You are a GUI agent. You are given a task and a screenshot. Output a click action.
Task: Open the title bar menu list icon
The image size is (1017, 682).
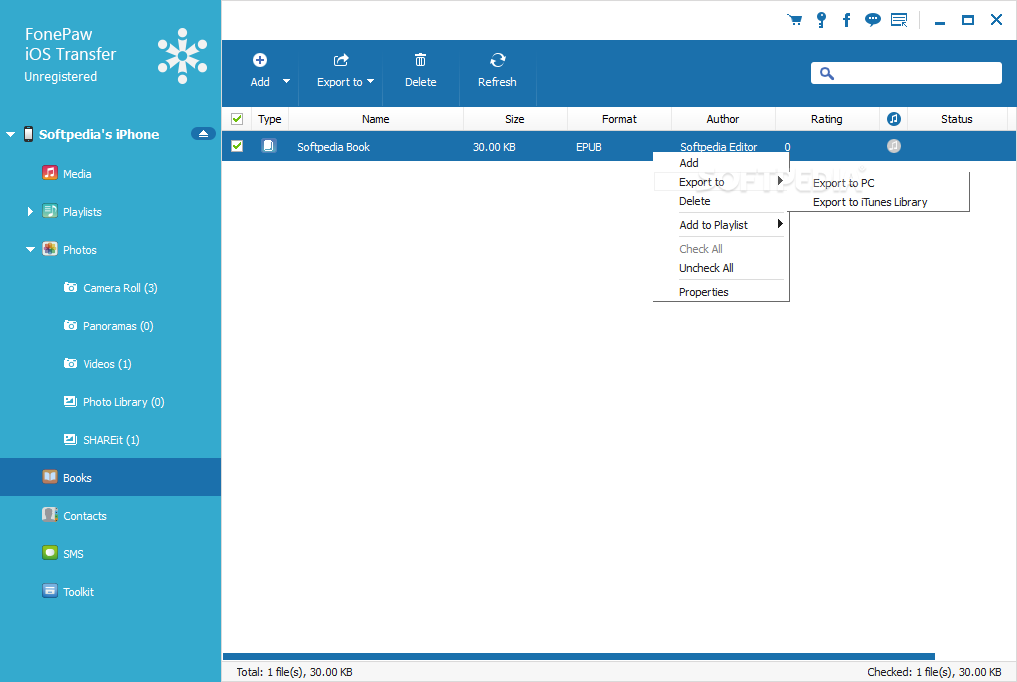click(x=899, y=20)
